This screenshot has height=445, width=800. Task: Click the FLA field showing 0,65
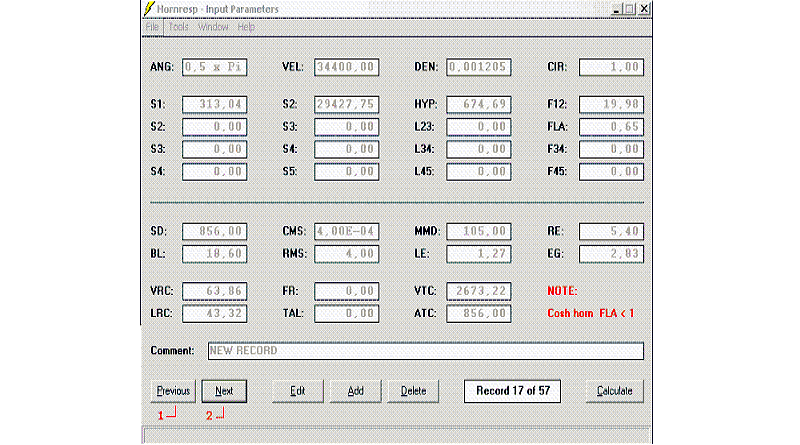(611, 127)
